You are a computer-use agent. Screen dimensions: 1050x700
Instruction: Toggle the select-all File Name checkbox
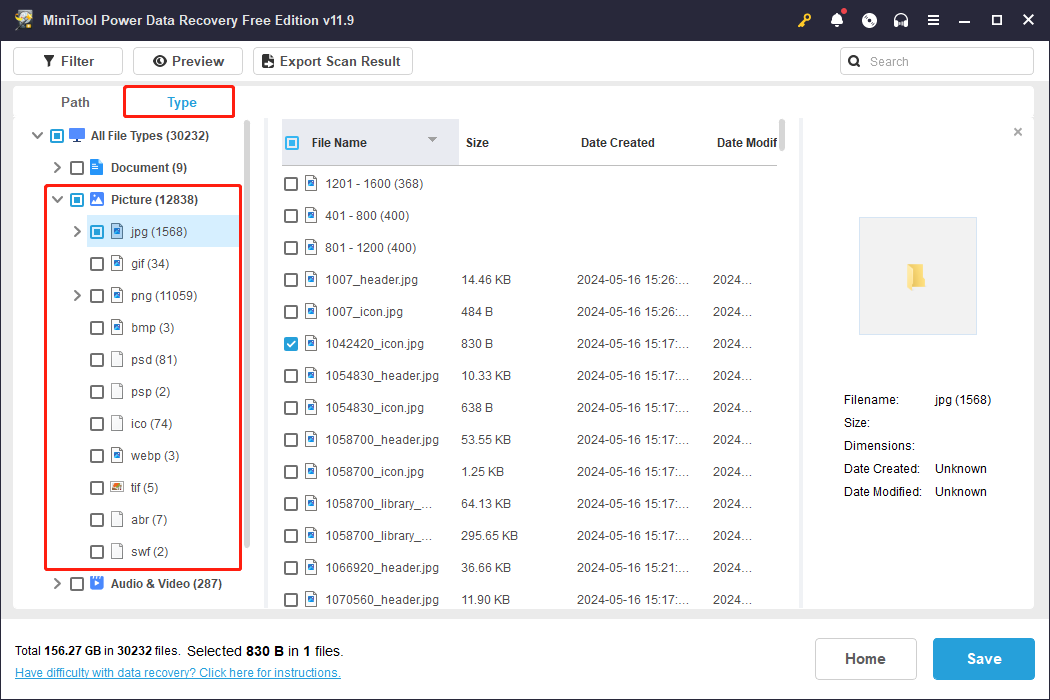pyautogui.click(x=292, y=143)
